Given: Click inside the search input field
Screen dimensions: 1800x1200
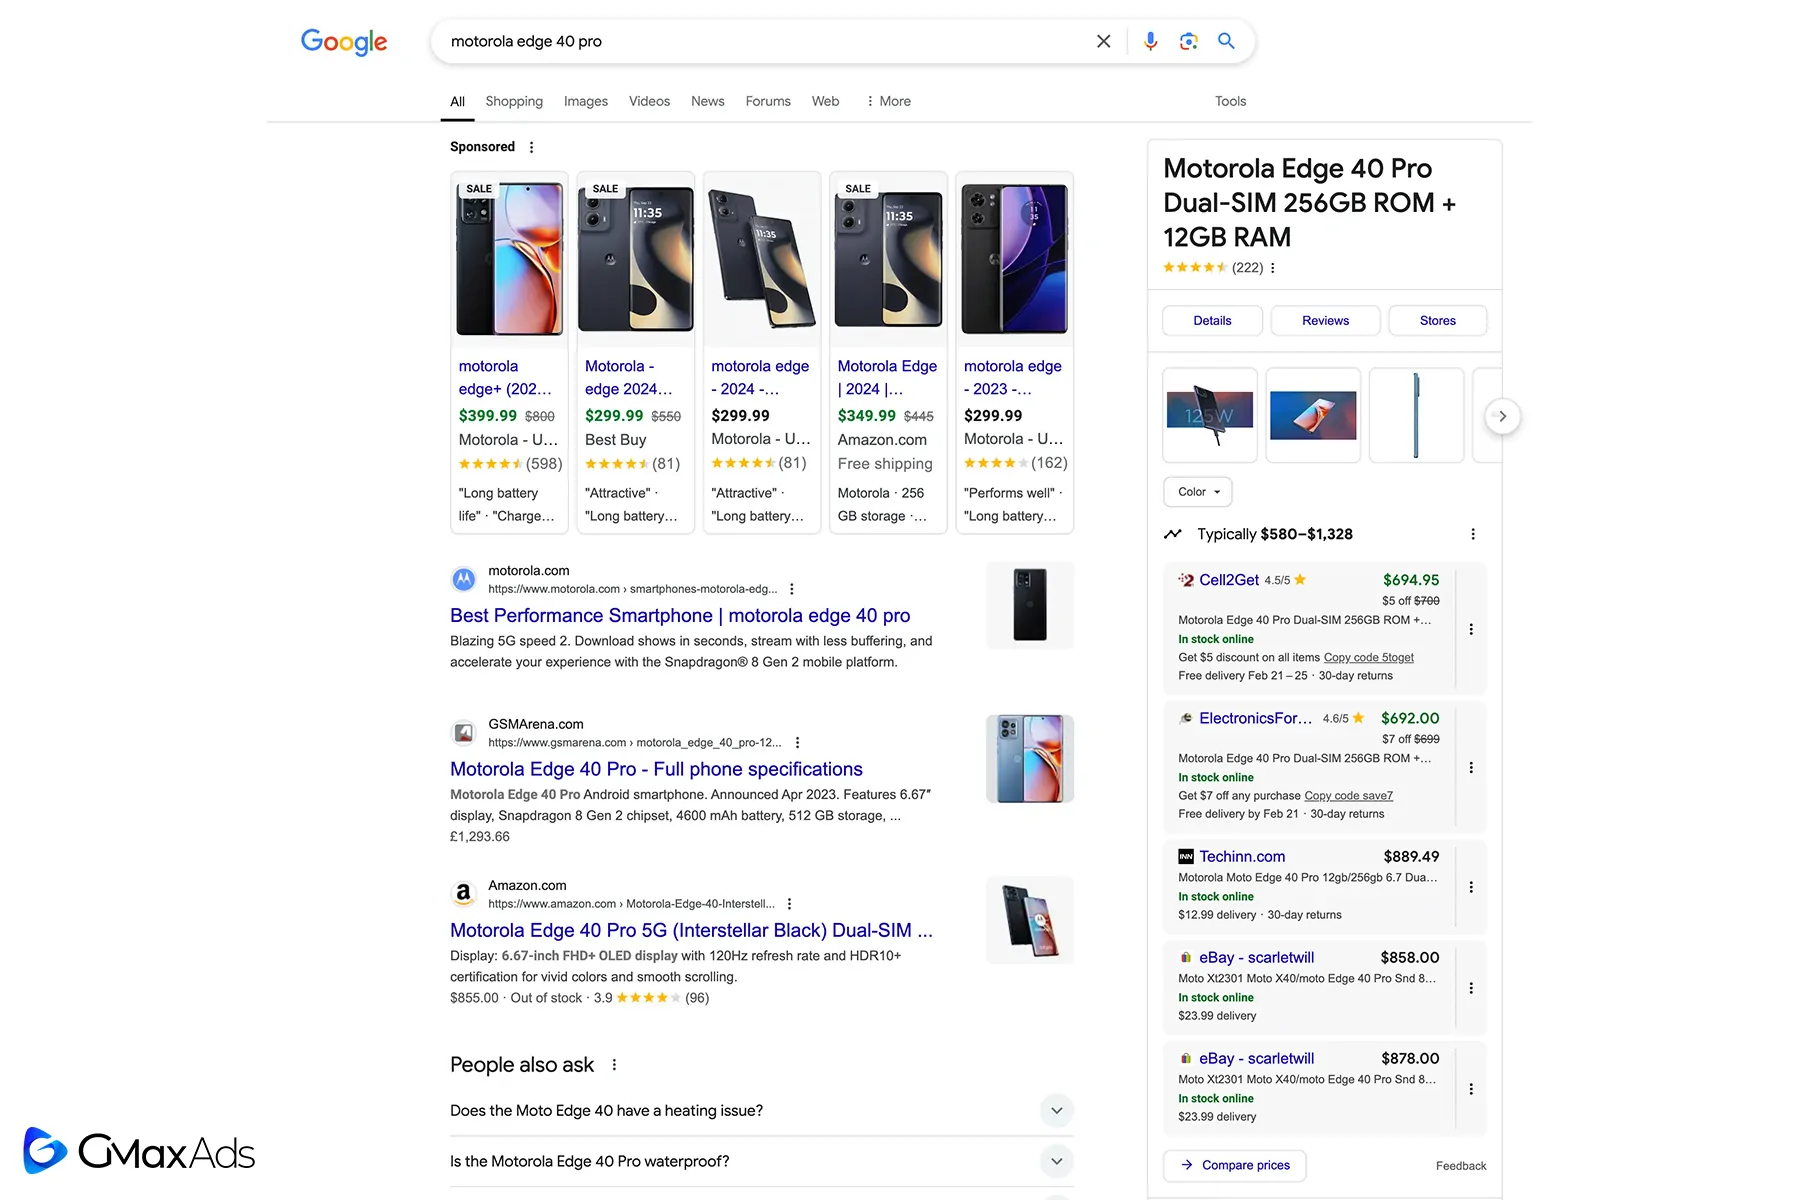Looking at the screenshot, I should pos(765,41).
